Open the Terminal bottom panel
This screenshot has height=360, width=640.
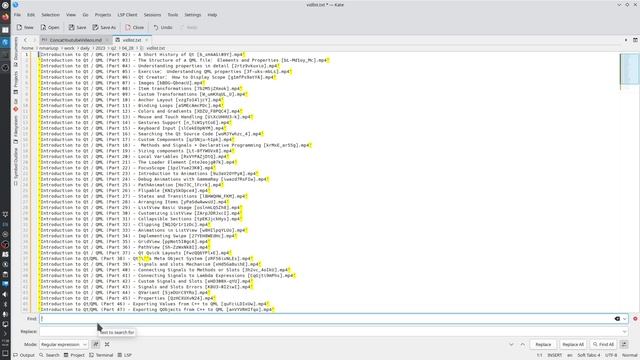(101, 355)
